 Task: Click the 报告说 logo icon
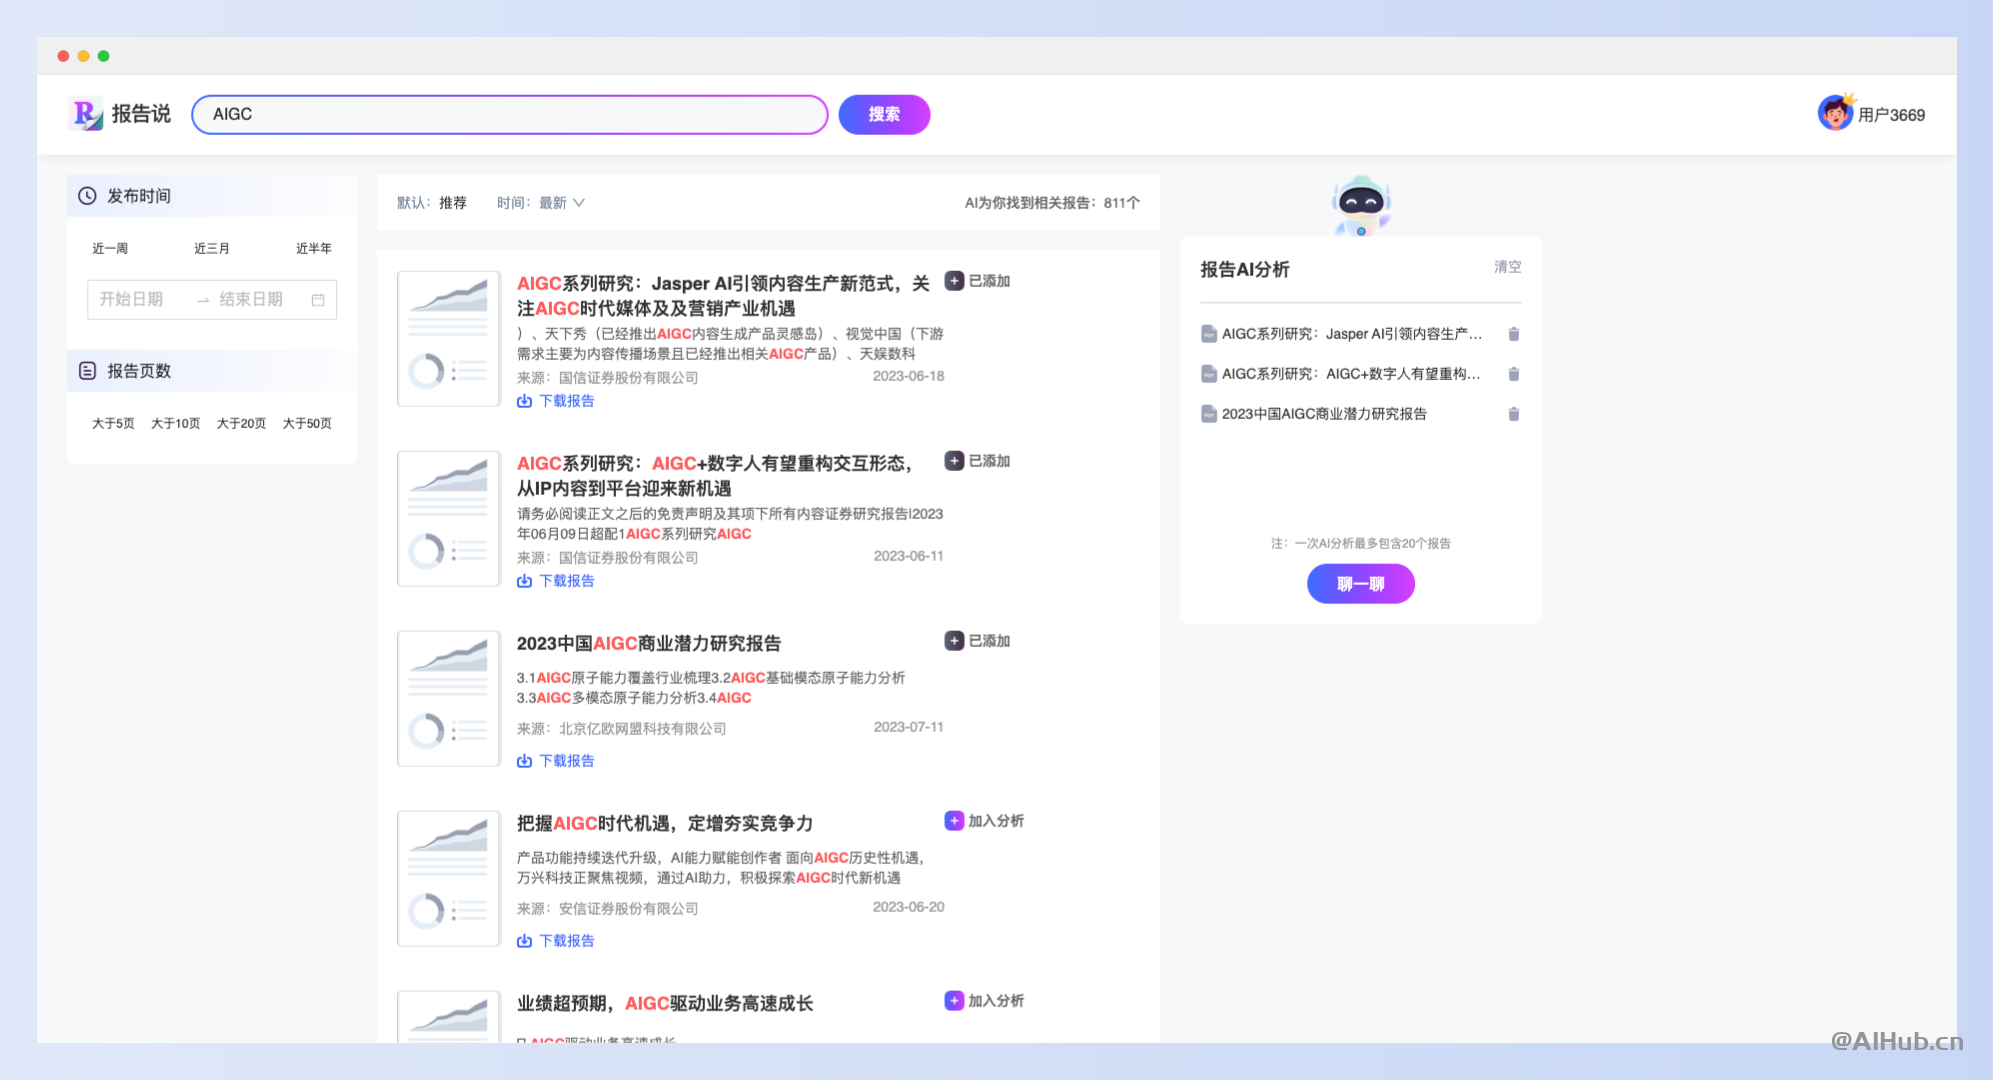point(87,114)
